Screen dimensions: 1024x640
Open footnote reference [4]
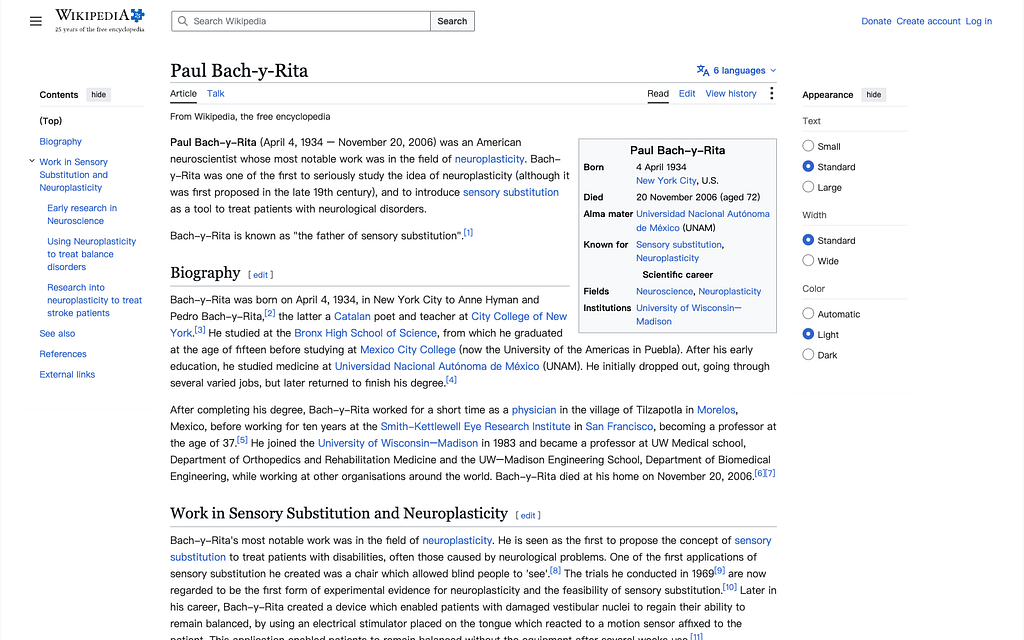tap(451, 379)
